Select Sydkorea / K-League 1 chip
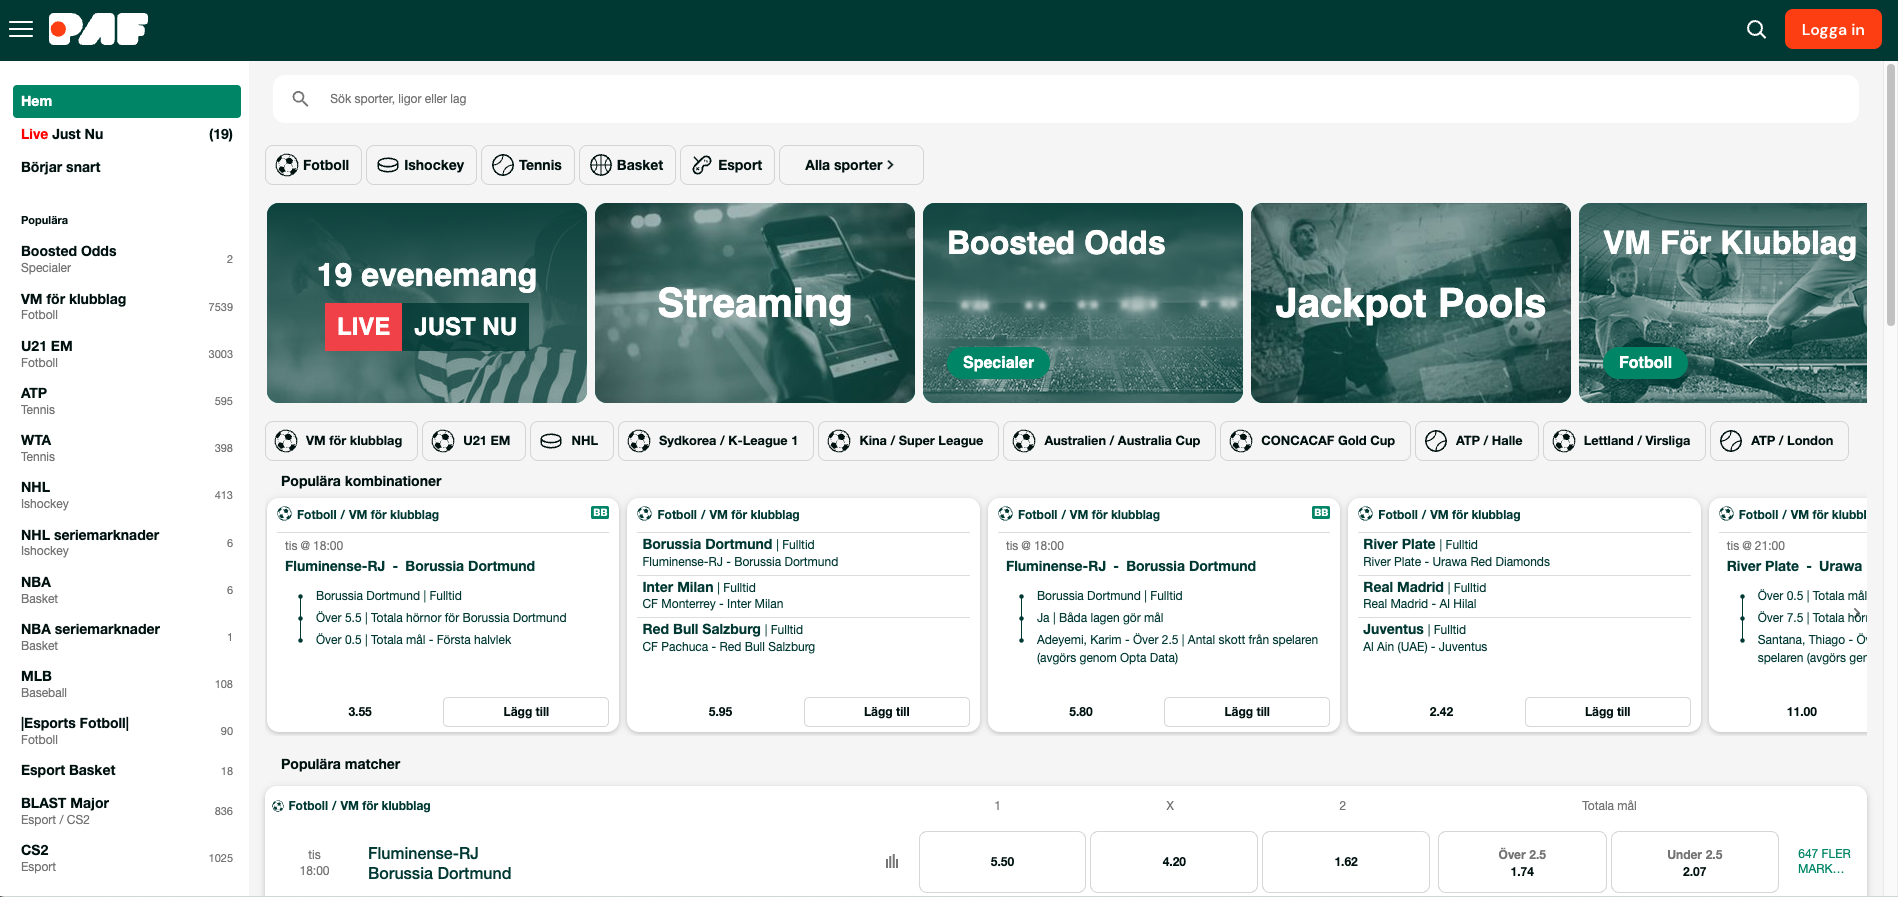Viewport: 1898px width, 897px height. point(716,441)
